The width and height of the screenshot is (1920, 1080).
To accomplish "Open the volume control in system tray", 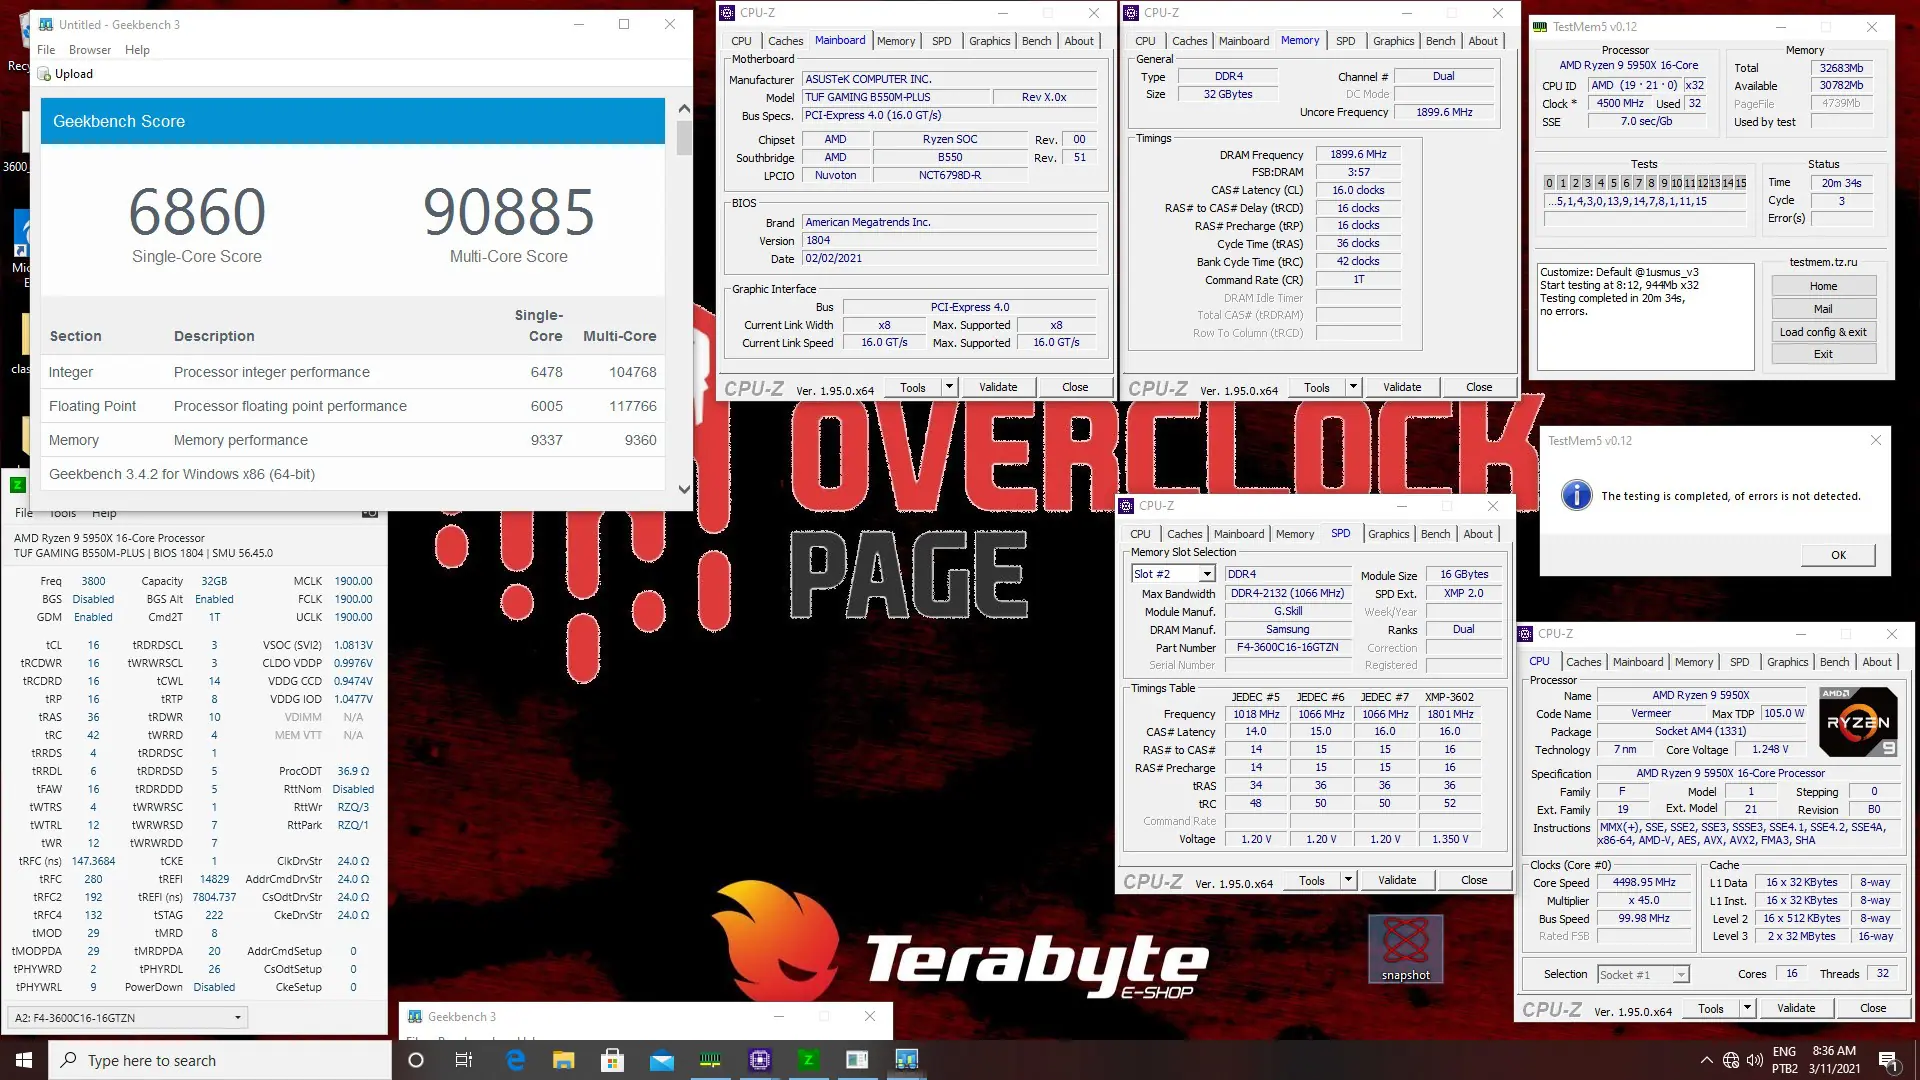I will click(x=1754, y=1060).
